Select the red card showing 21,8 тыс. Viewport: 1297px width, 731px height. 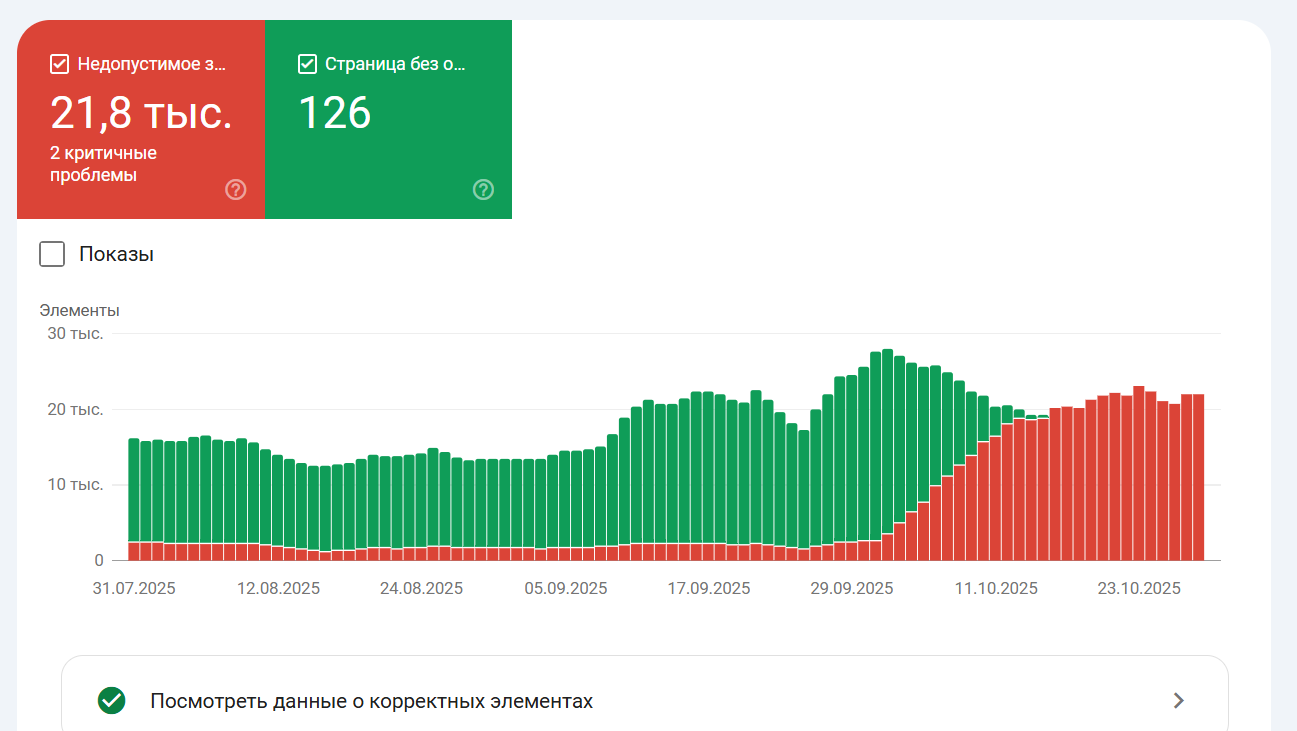pos(141,115)
